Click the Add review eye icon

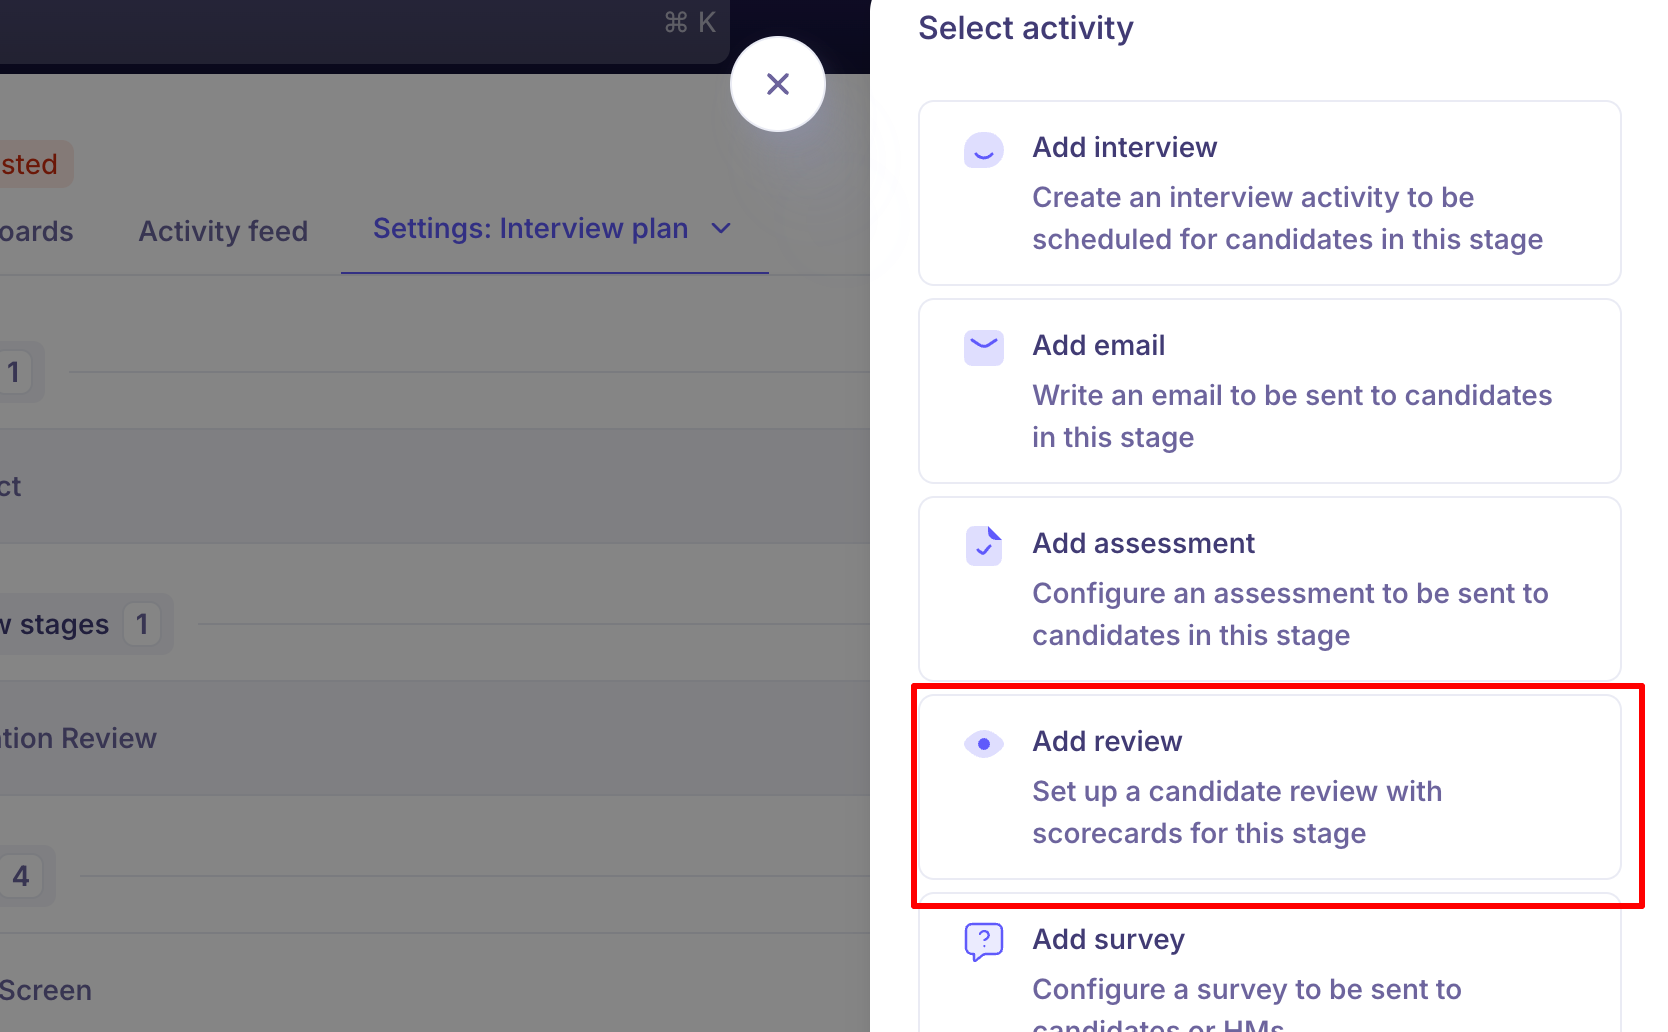point(983,744)
